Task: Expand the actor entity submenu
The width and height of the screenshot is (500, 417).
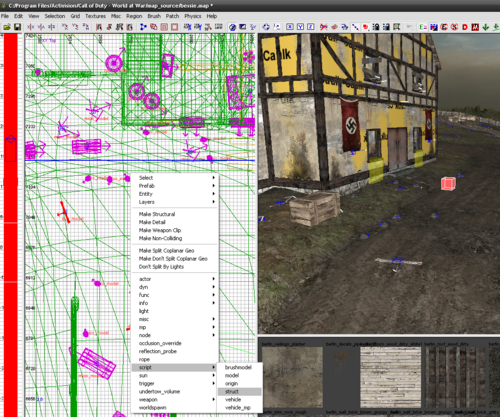Action: (x=175, y=279)
